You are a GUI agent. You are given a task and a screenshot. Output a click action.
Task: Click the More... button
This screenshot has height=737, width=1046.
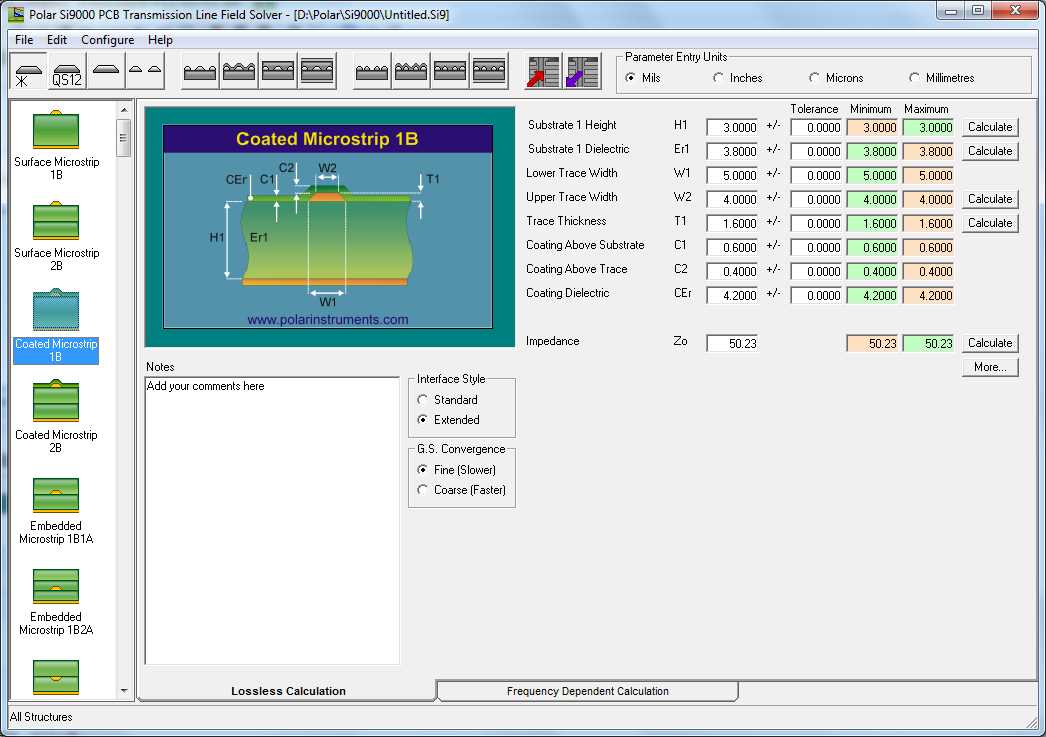click(x=990, y=367)
